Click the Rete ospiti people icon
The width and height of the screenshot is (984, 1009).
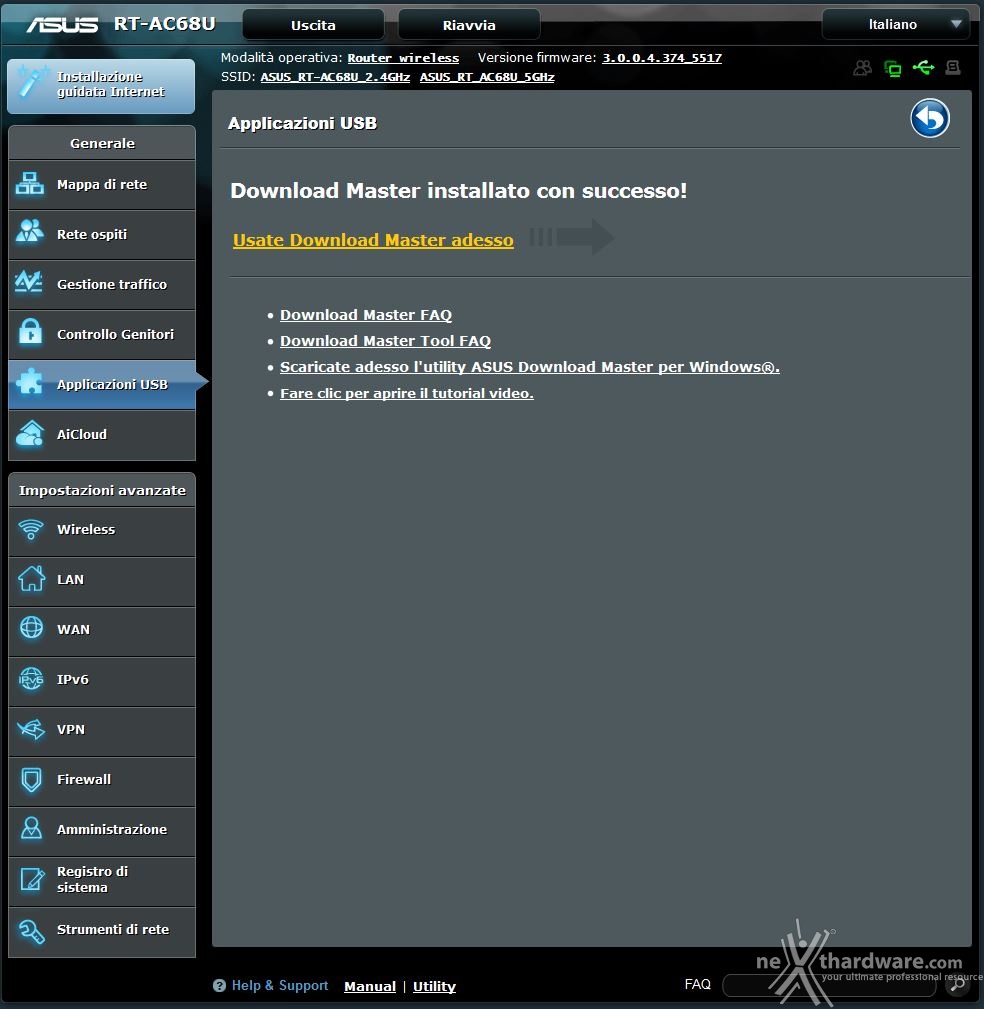(30, 231)
